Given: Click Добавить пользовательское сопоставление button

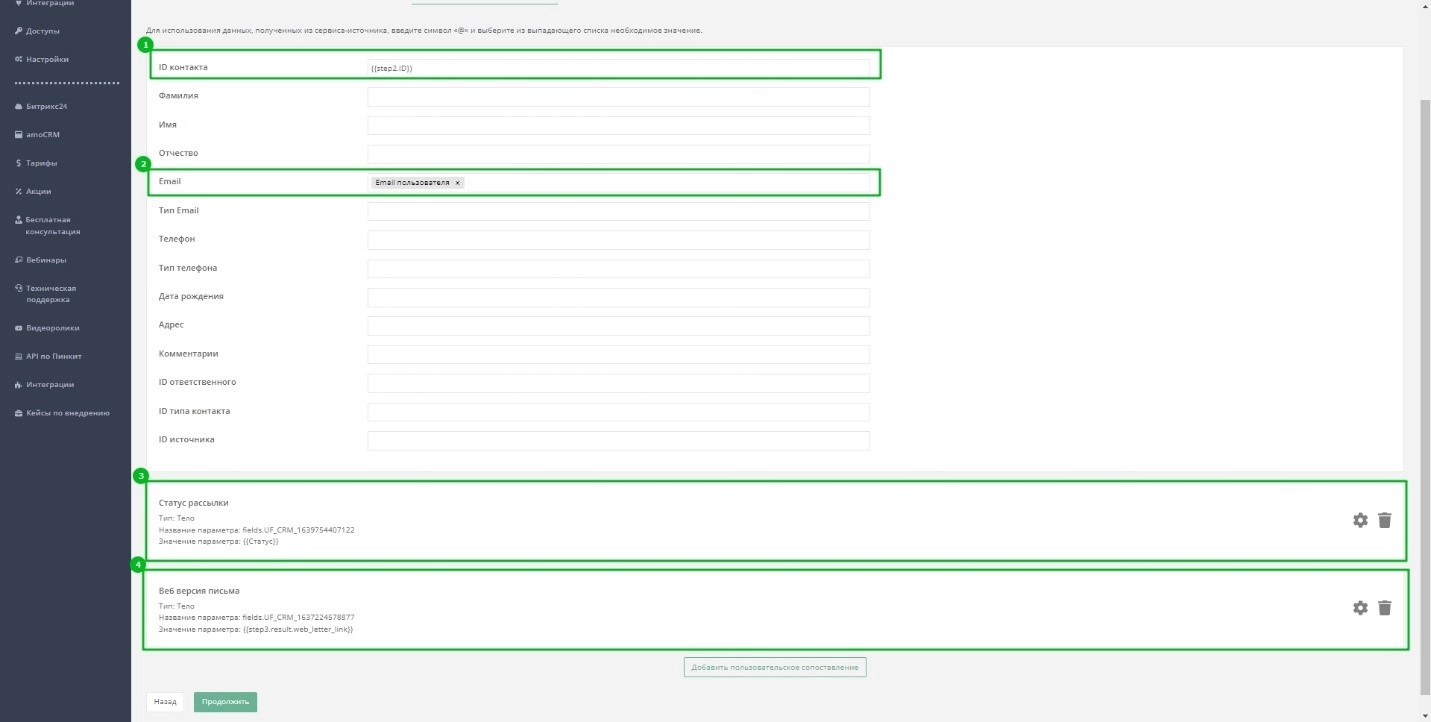Looking at the screenshot, I should tap(775, 667).
